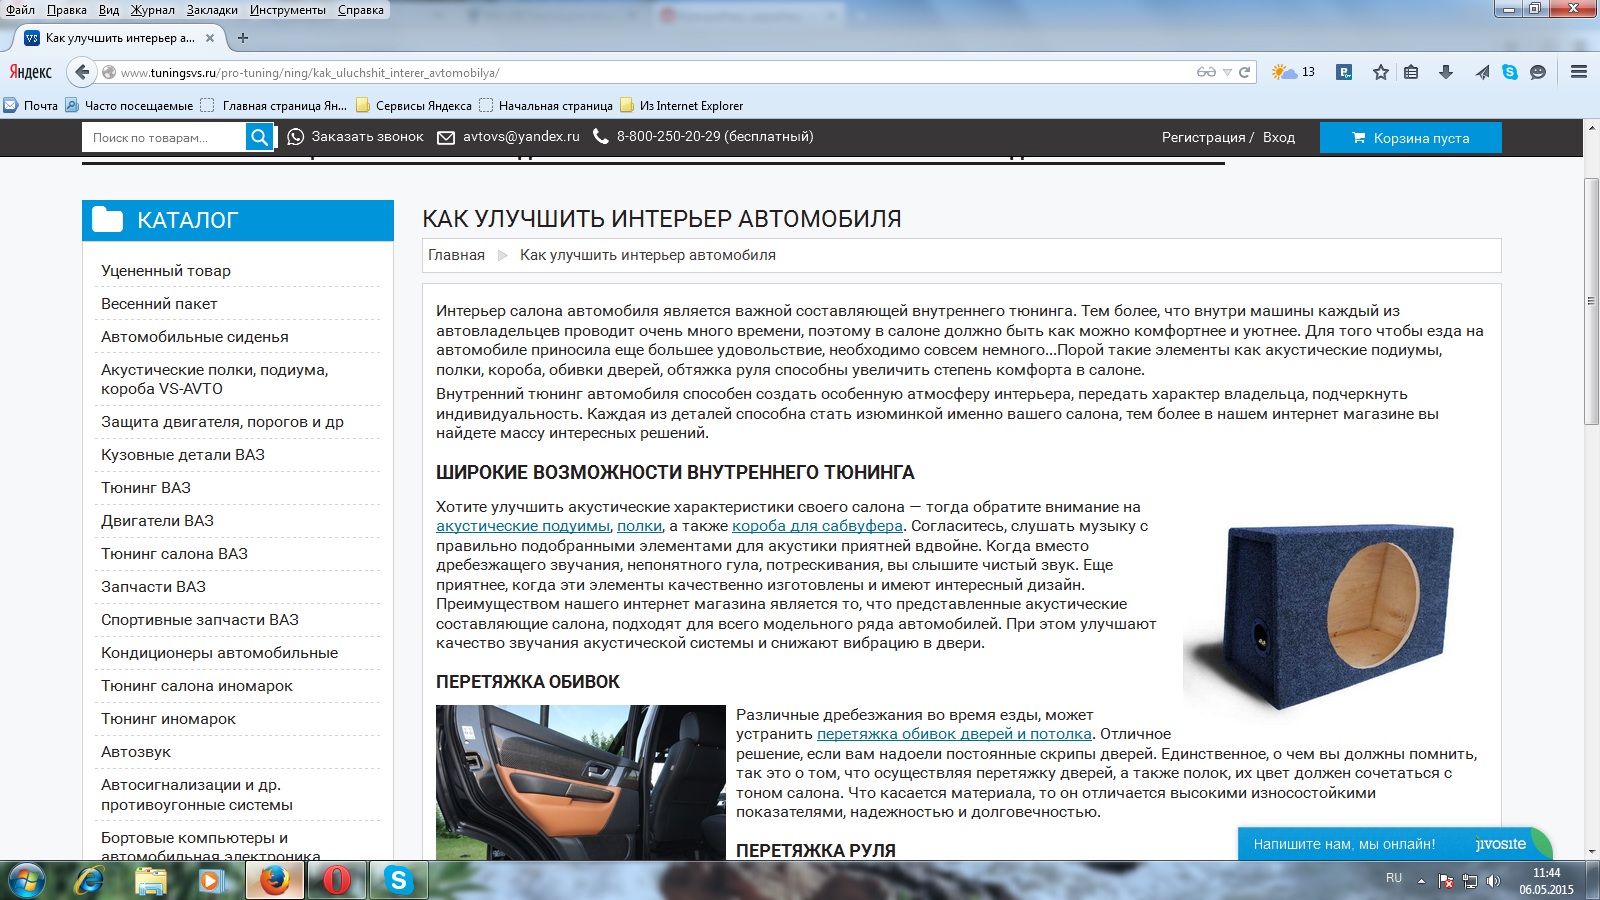The width and height of the screenshot is (1600, 900).
Task: Open Главная страница Ян... bookmark
Action: point(274,105)
